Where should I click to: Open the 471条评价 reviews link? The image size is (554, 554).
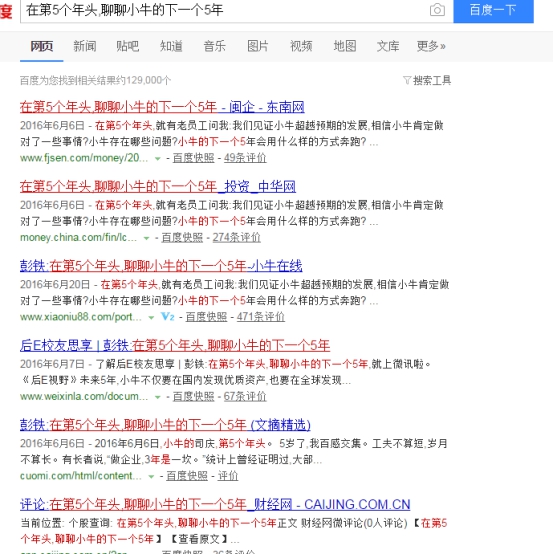pyautogui.click(x=261, y=317)
